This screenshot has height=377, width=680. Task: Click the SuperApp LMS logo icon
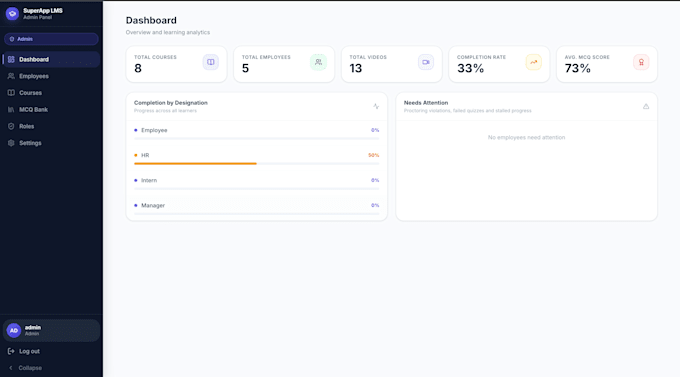pos(13,14)
